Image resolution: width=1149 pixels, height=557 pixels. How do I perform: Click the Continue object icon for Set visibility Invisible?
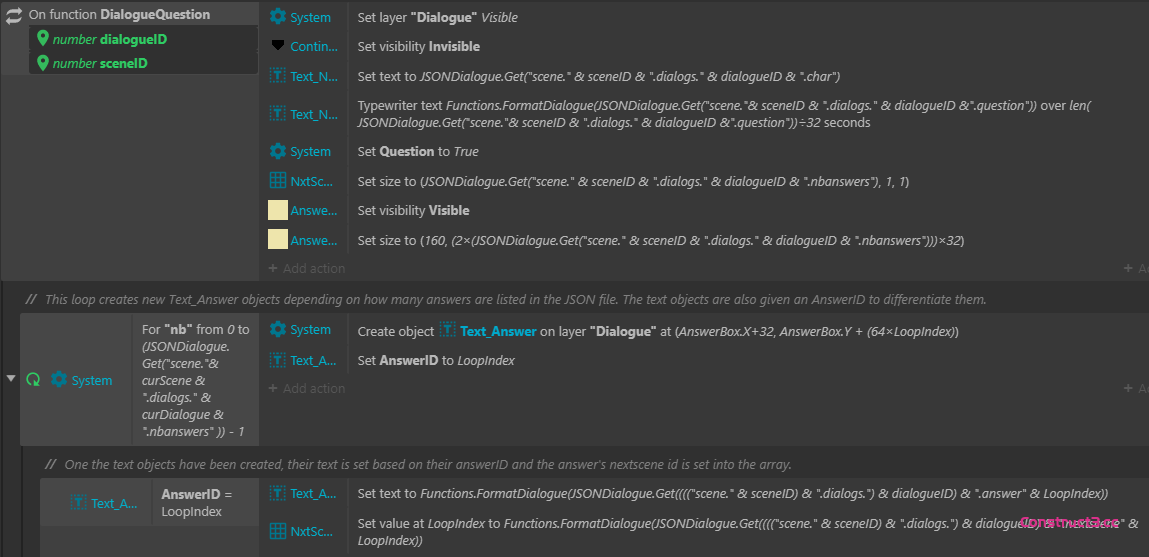pyautogui.click(x=278, y=46)
